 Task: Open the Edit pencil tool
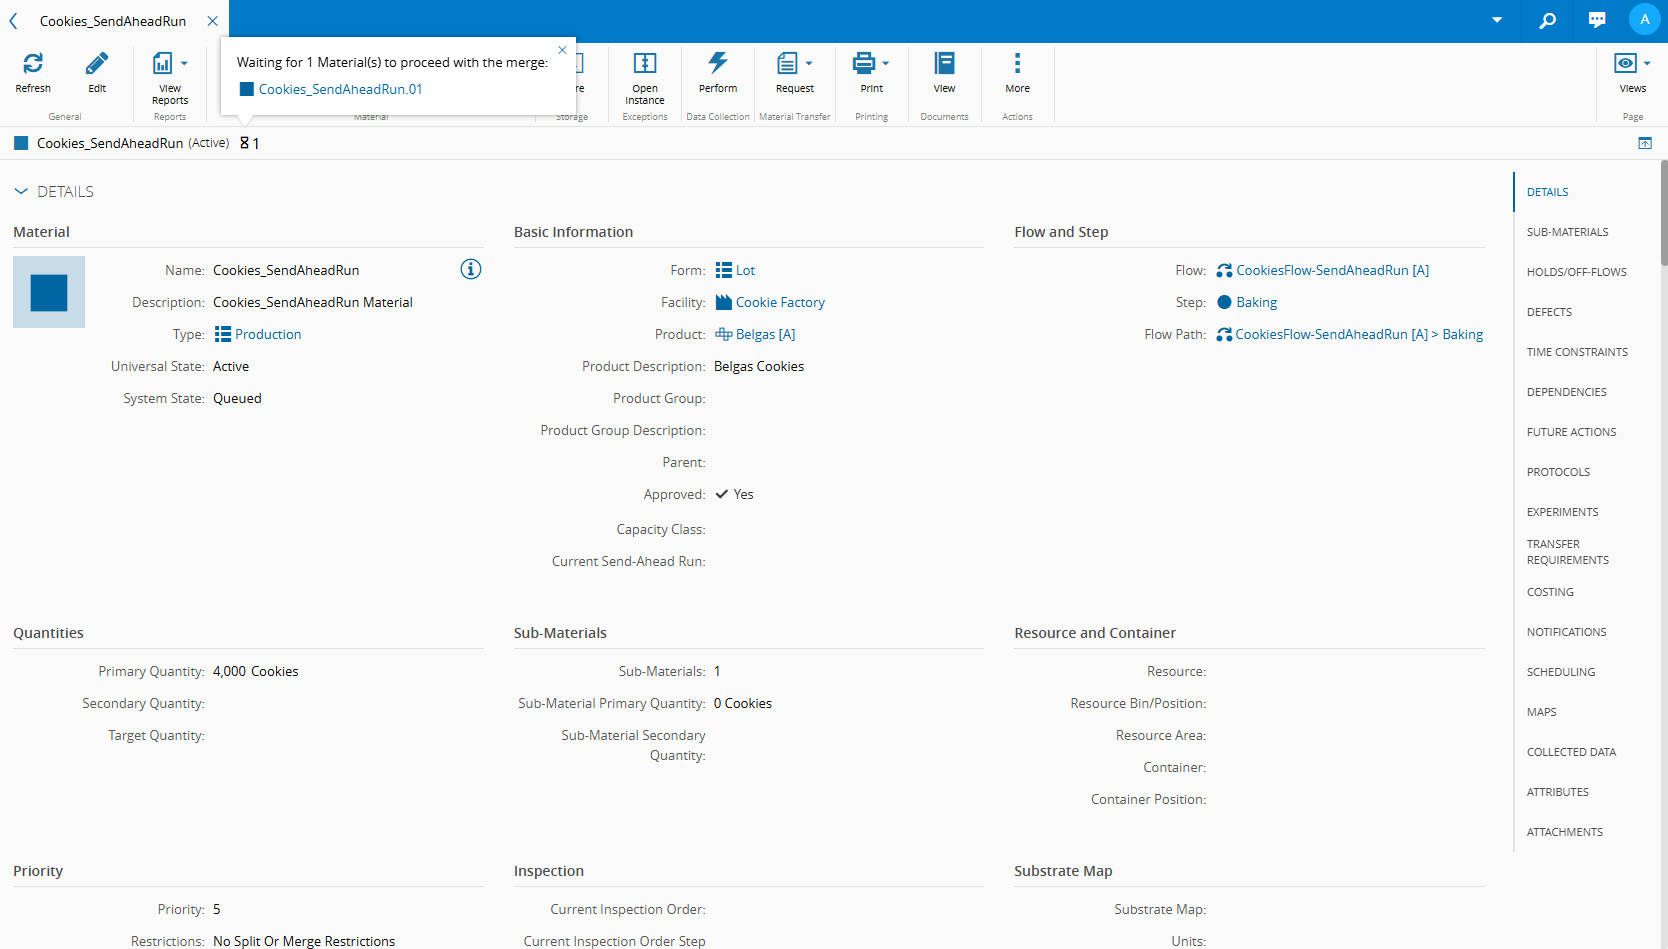(x=97, y=64)
